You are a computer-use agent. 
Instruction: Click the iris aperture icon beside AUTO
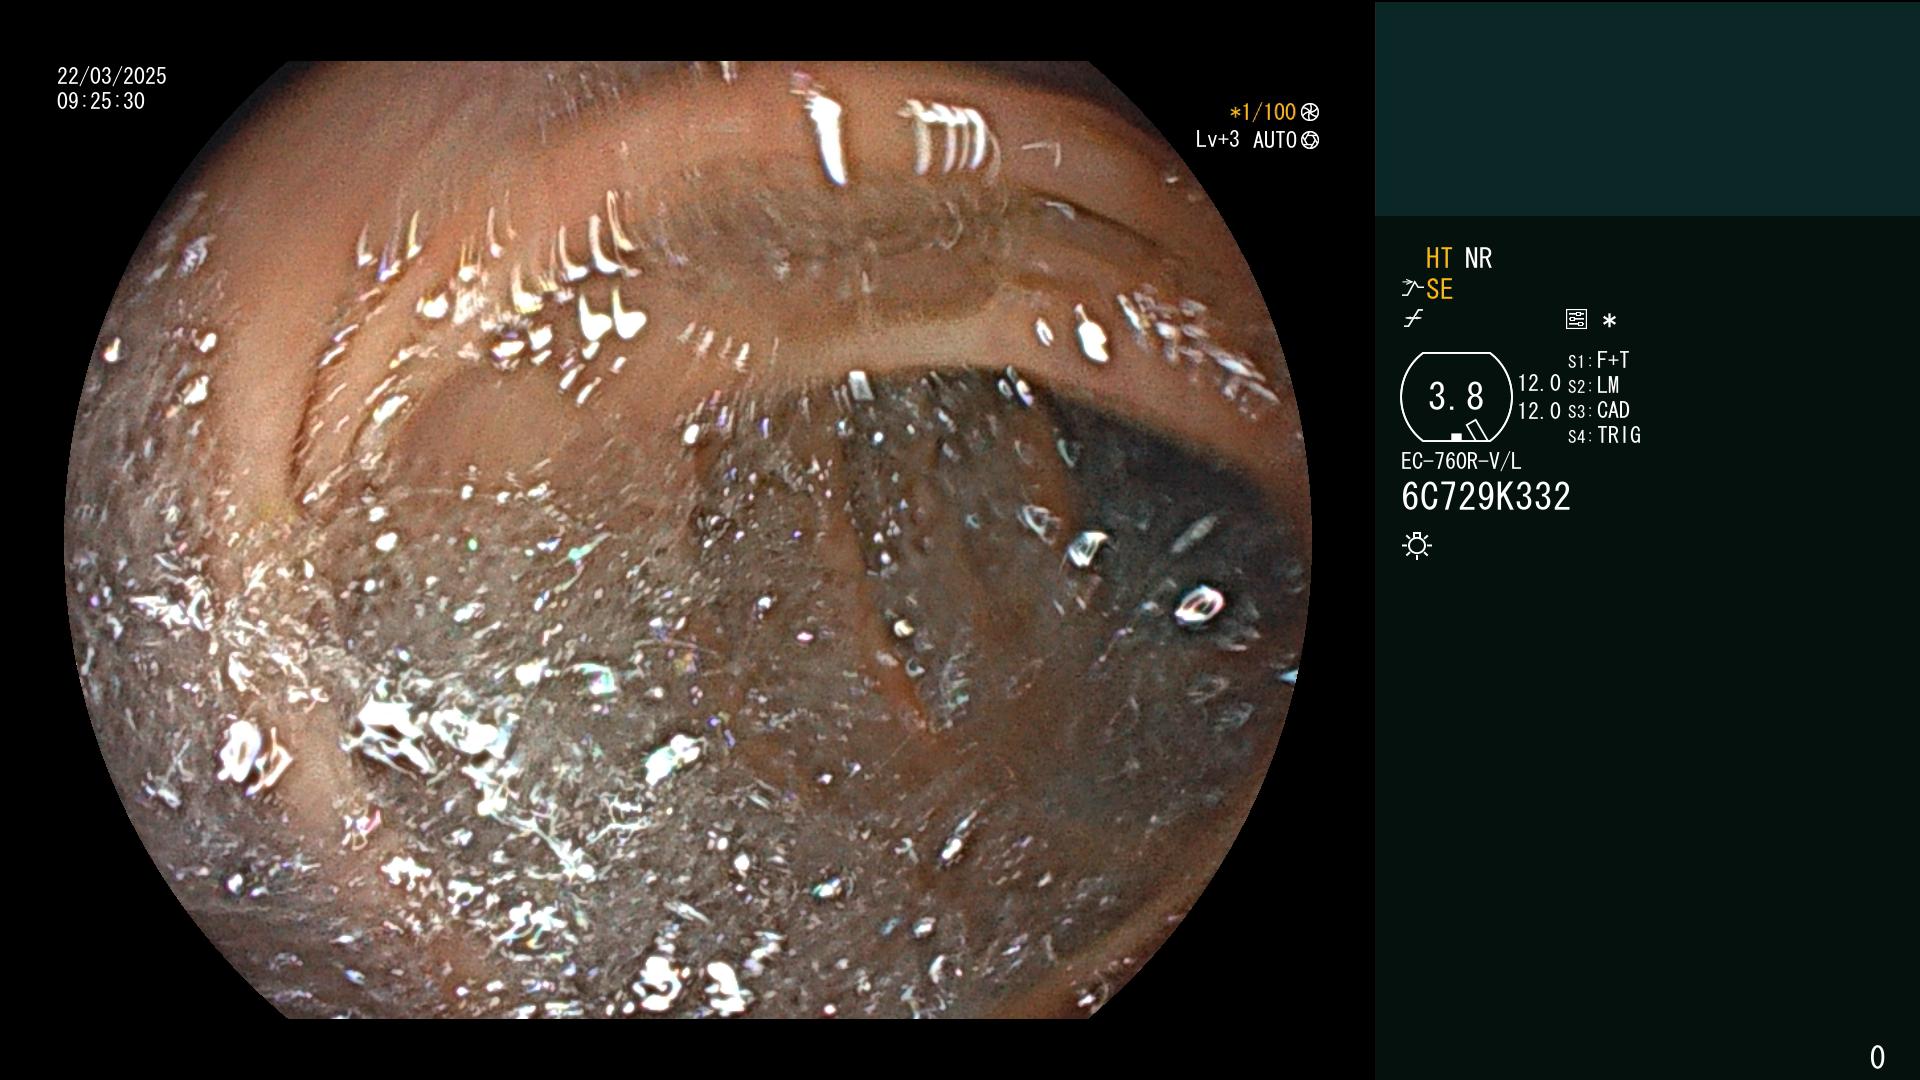coord(1310,140)
